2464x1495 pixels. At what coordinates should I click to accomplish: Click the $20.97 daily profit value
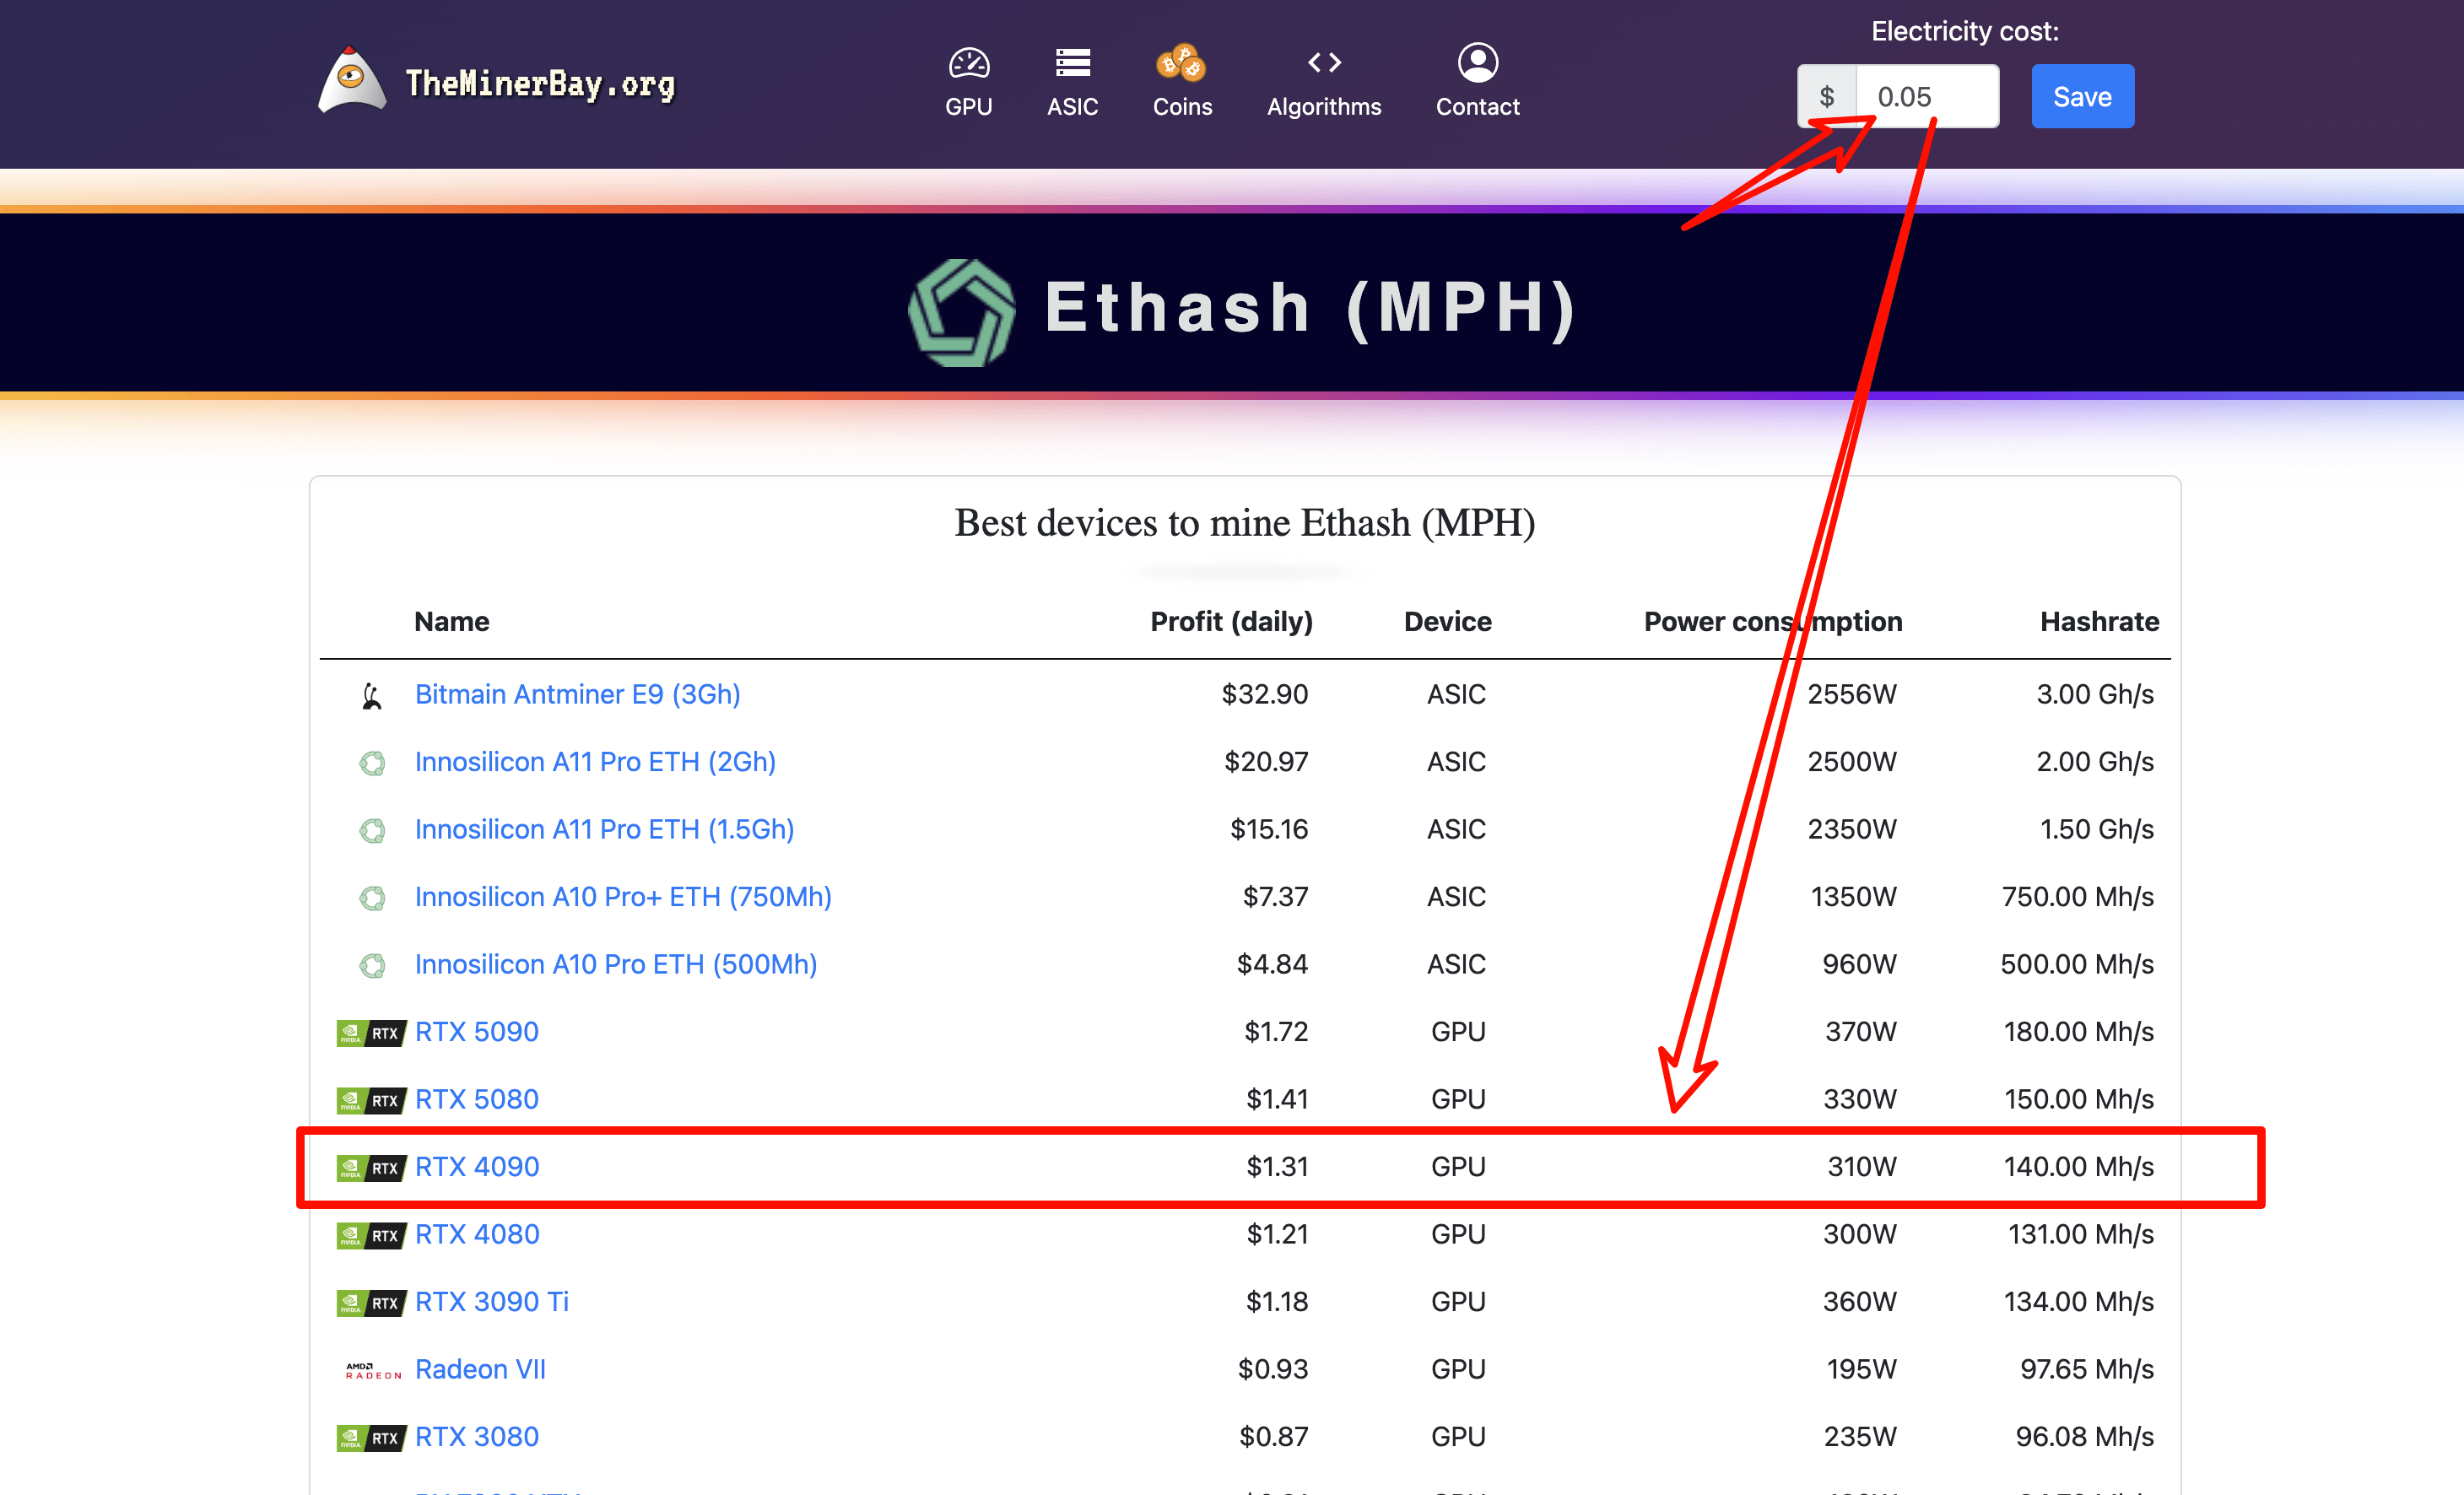pos(1266,762)
